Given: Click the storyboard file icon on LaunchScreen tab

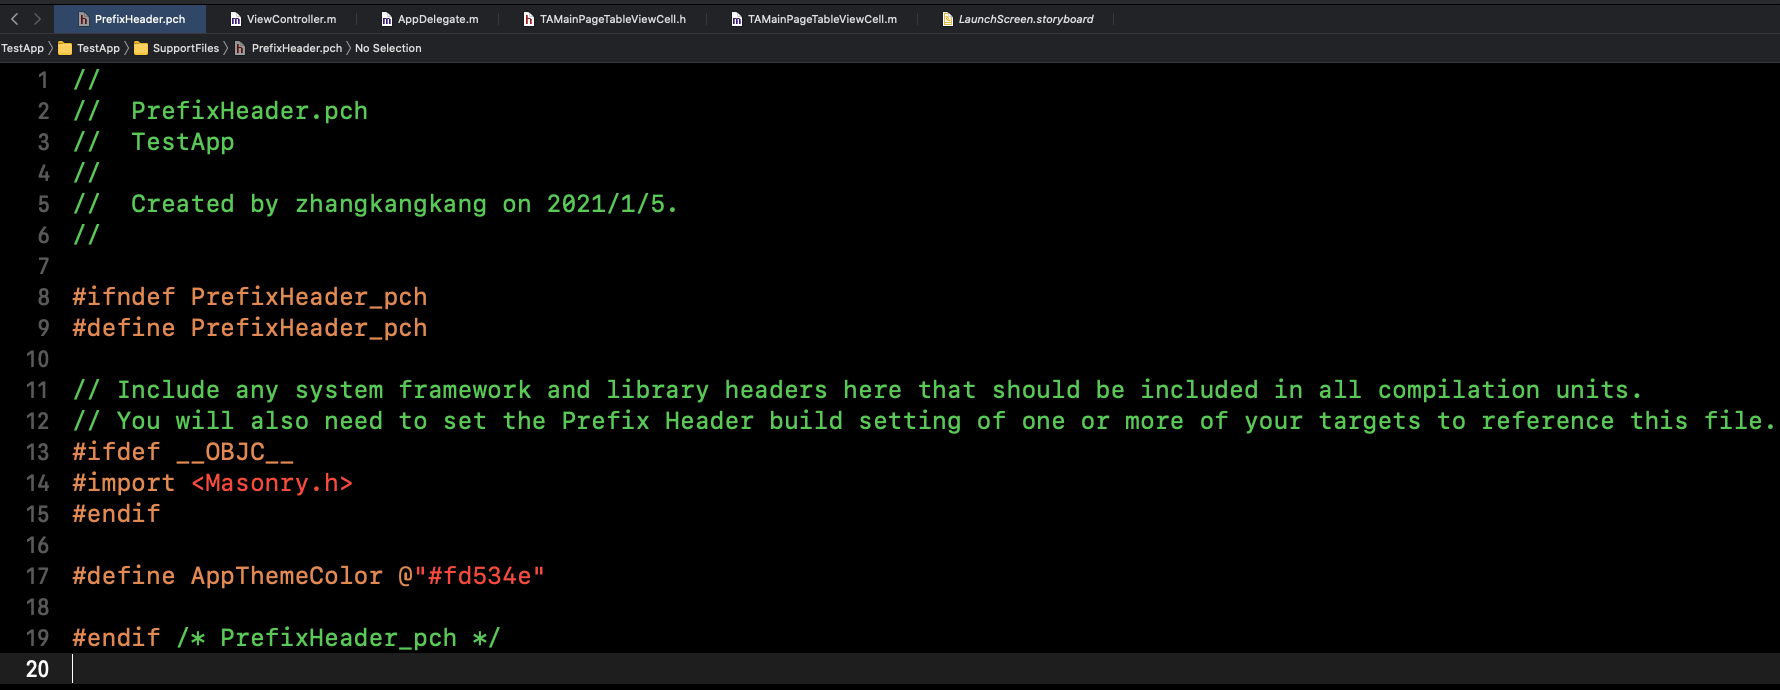Looking at the screenshot, I should [x=947, y=19].
